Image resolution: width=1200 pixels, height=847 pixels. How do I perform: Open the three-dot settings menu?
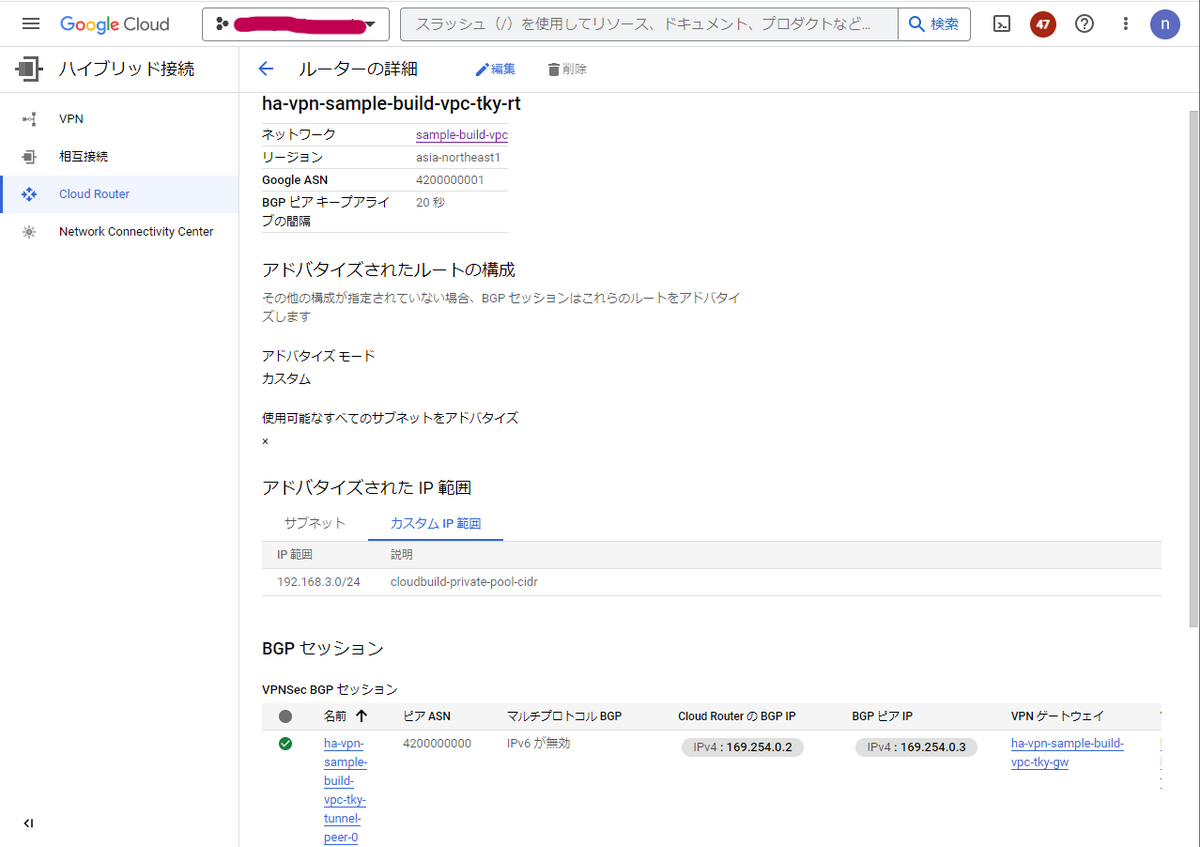click(x=1126, y=24)
